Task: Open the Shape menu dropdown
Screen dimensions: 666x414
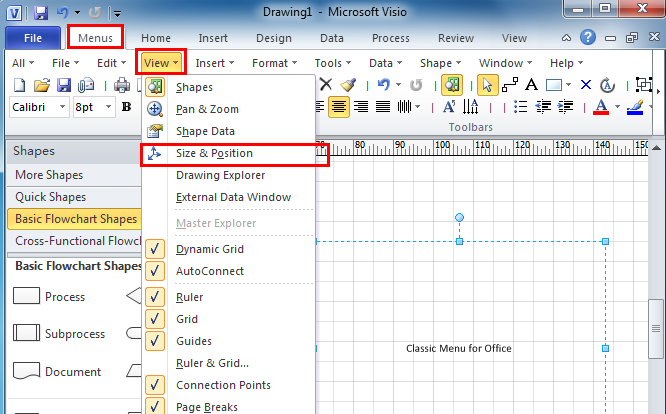Action: tap(440, 63)
